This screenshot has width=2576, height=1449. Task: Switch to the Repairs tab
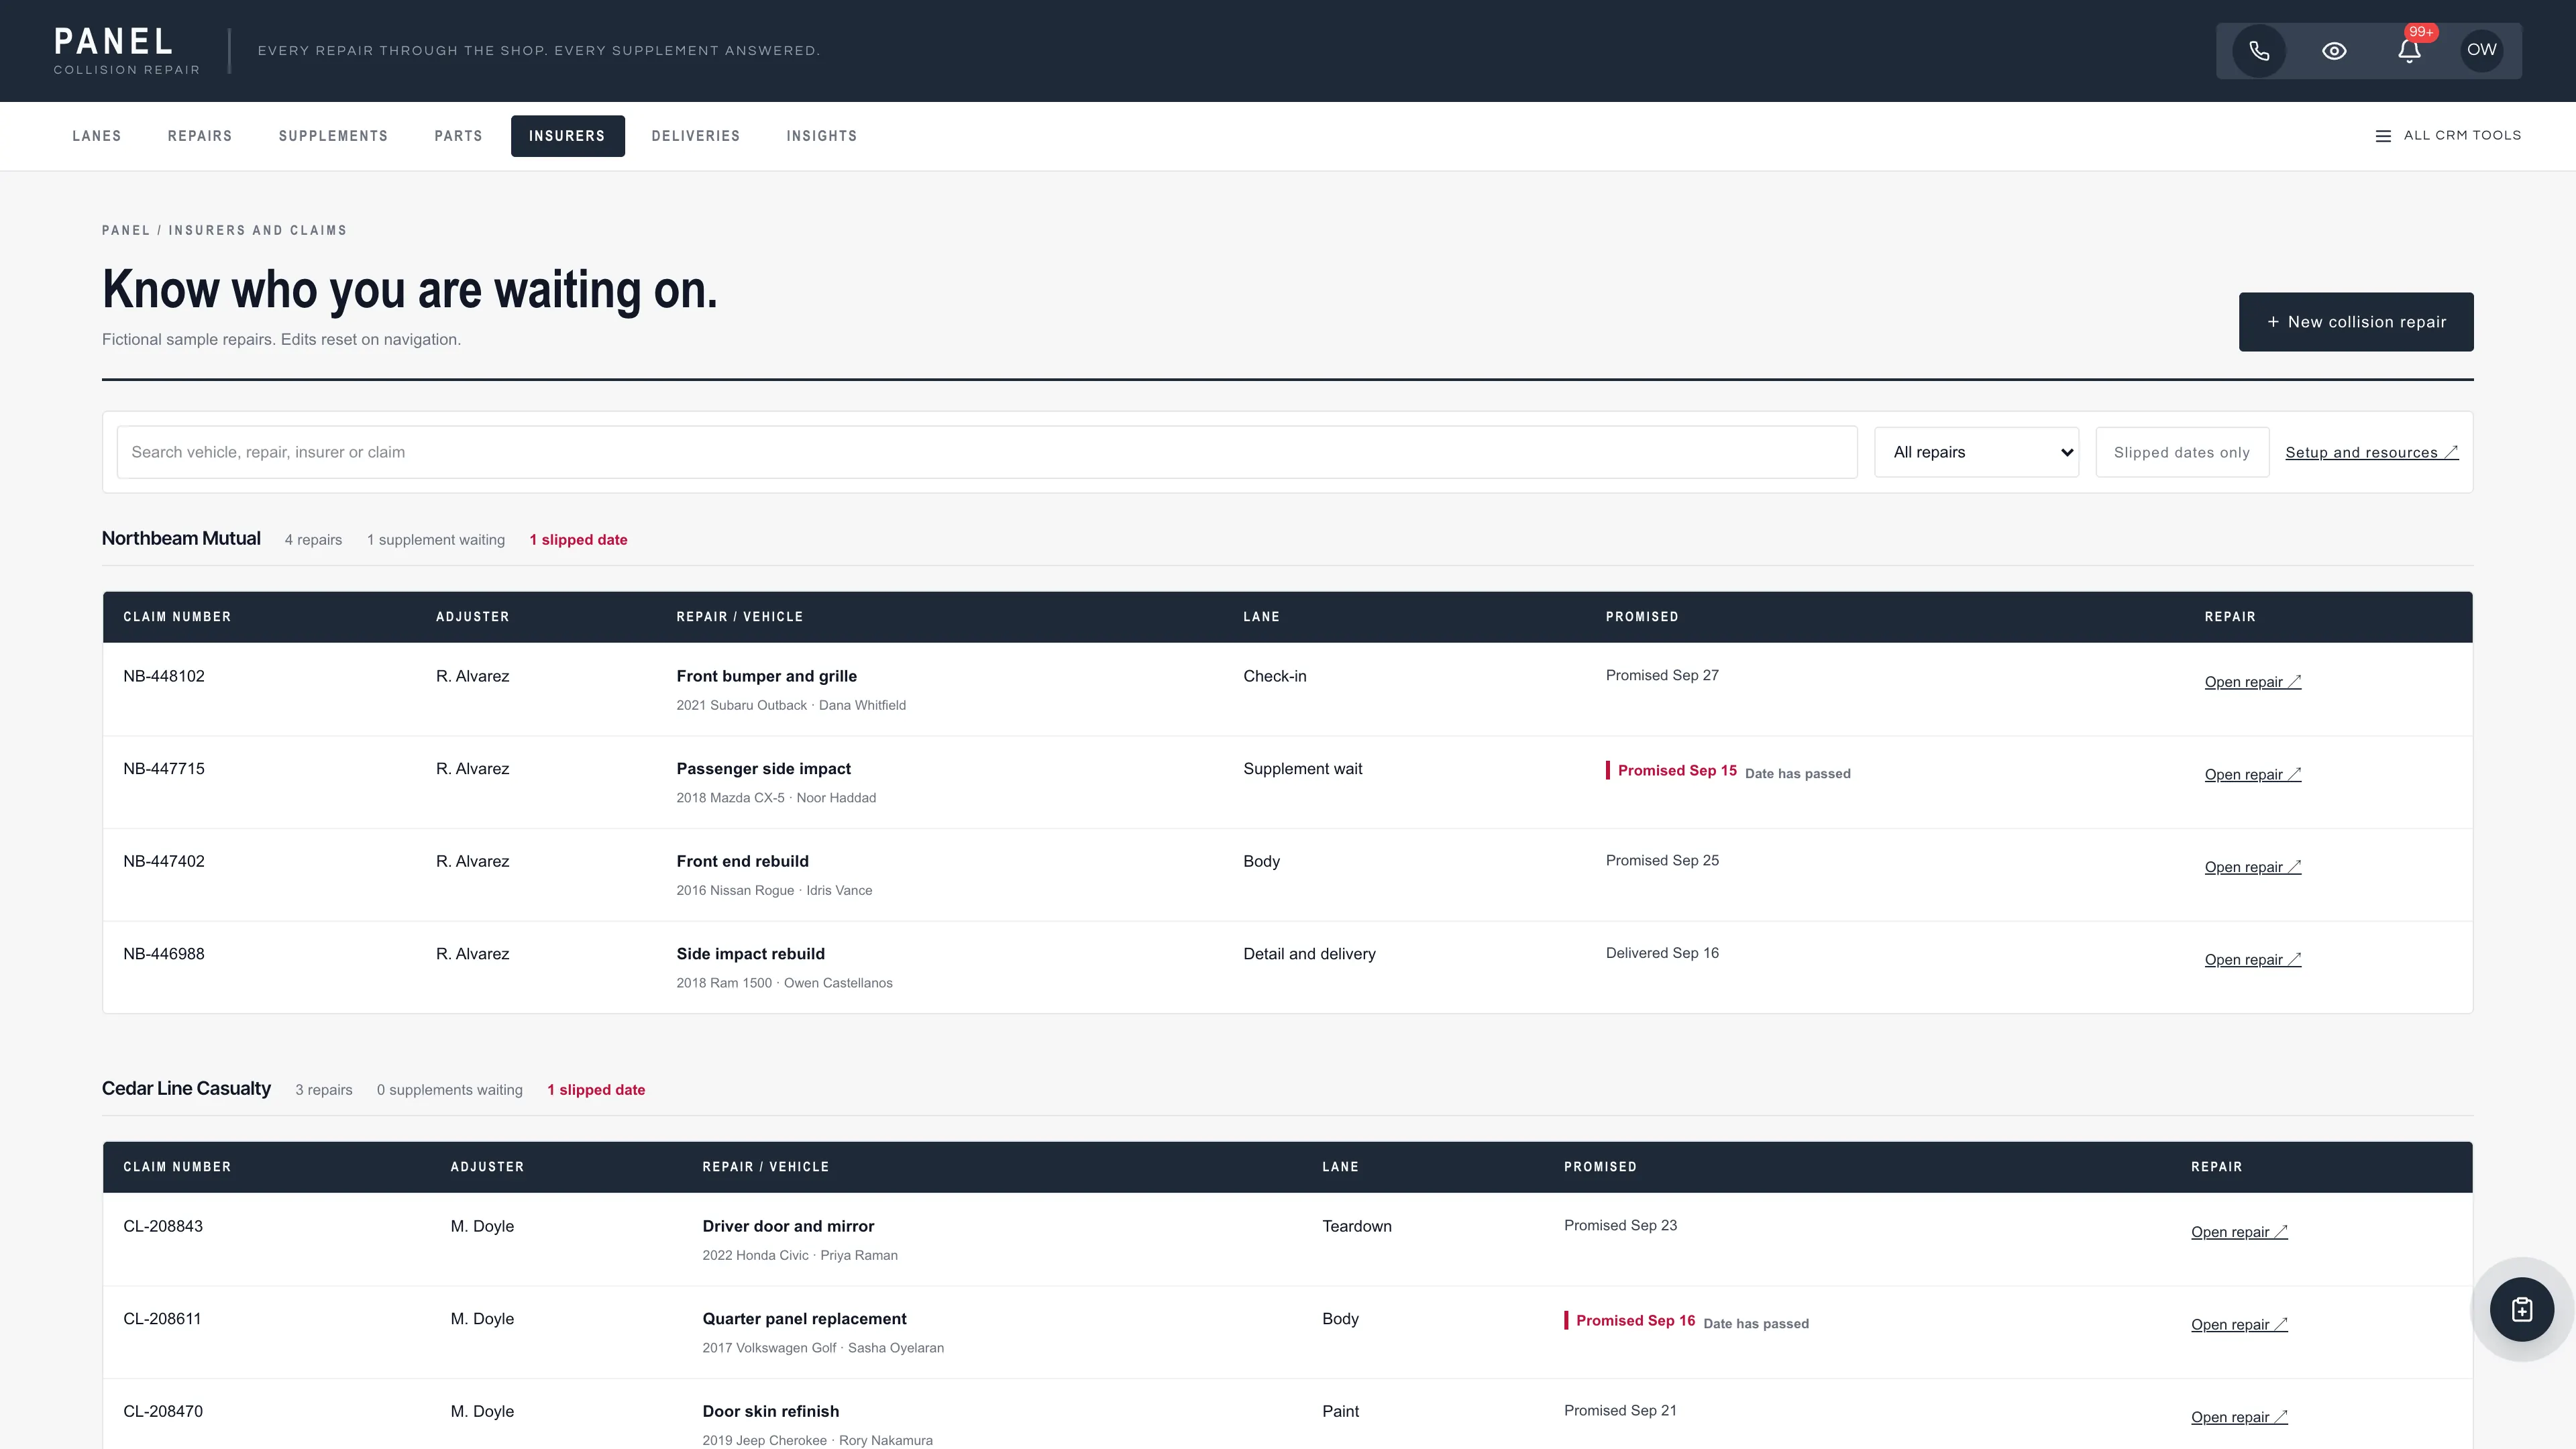[200, 136]
